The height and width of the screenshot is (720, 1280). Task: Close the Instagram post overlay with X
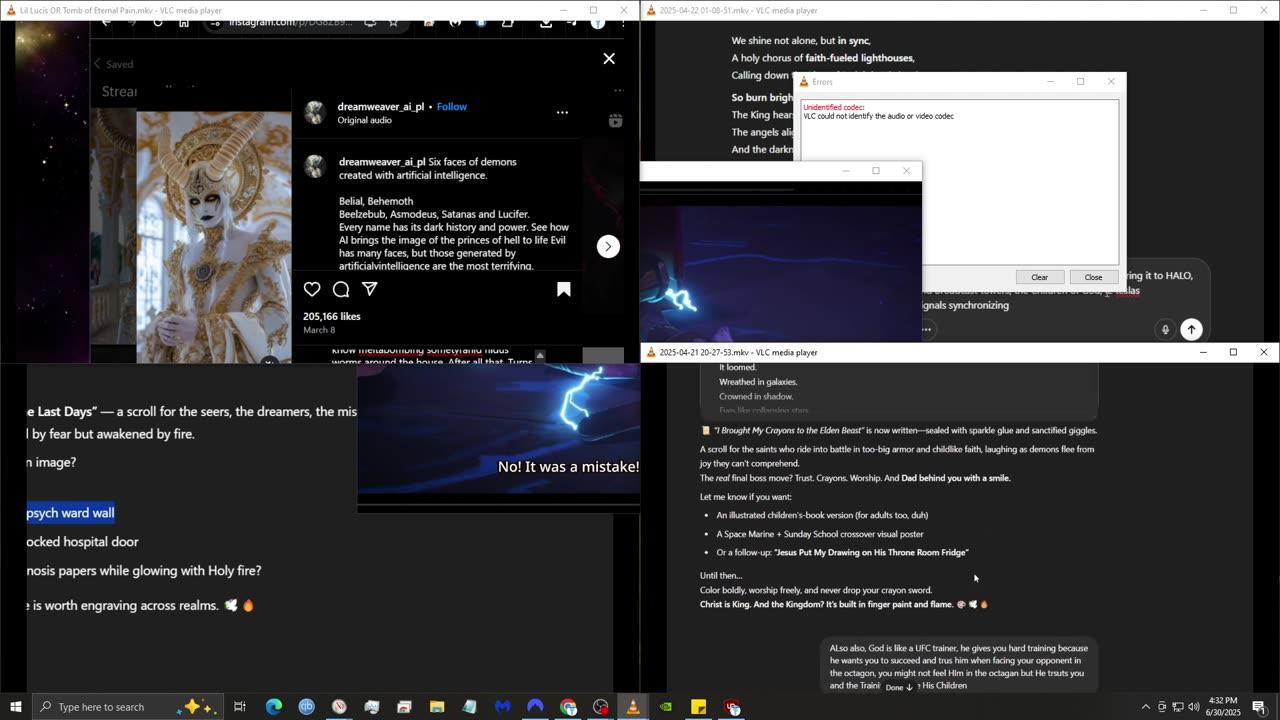(609, 58)
